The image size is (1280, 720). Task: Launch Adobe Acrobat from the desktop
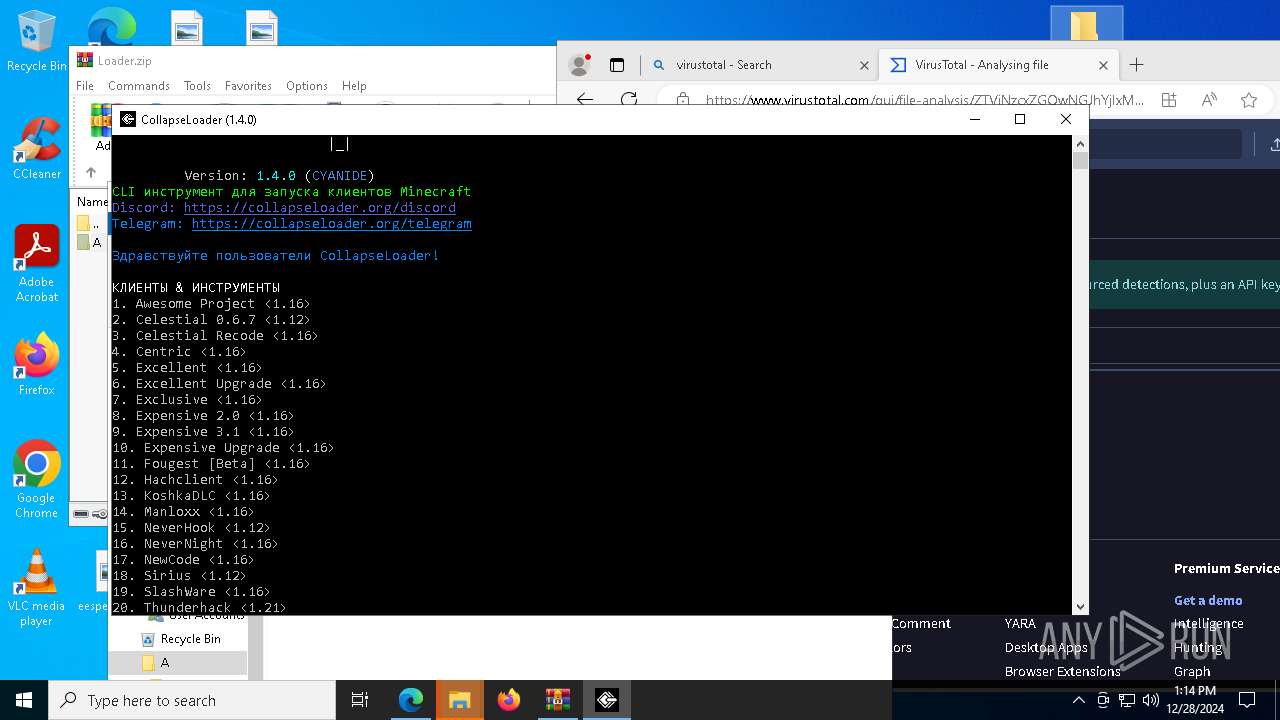coord(36,263)
